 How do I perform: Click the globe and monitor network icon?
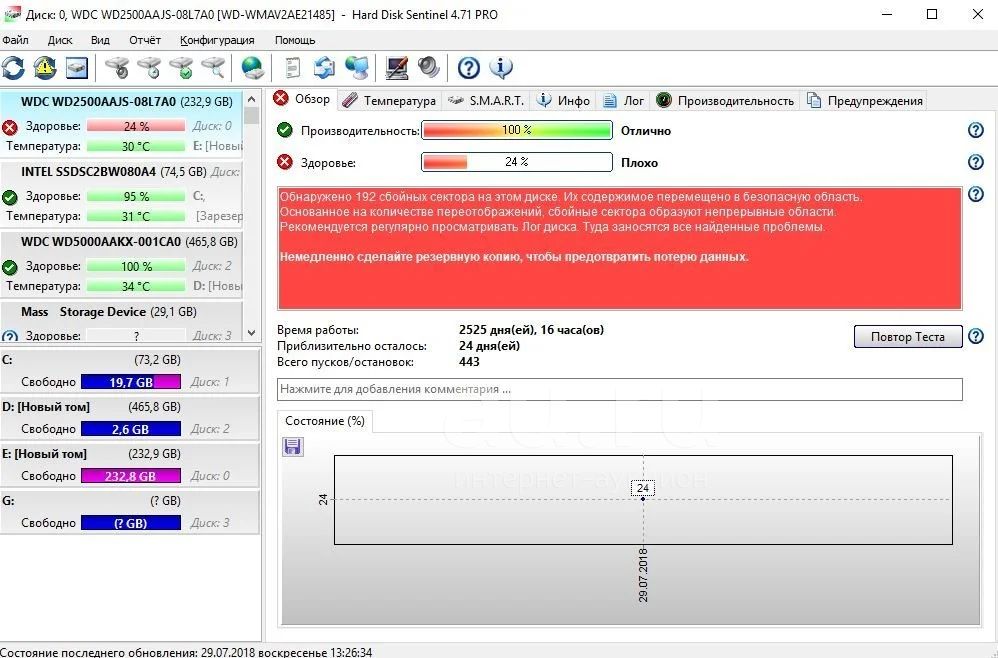coord(356,67)
